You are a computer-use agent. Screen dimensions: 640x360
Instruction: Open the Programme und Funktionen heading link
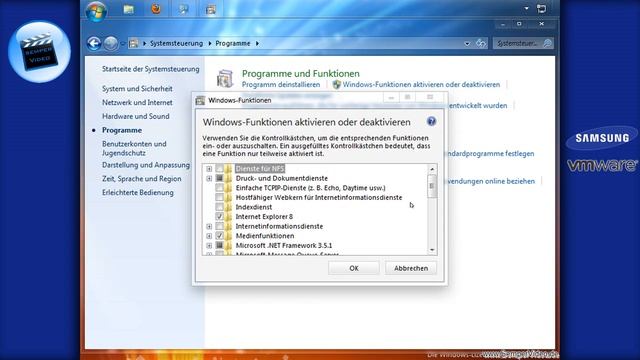pos(301,73)
